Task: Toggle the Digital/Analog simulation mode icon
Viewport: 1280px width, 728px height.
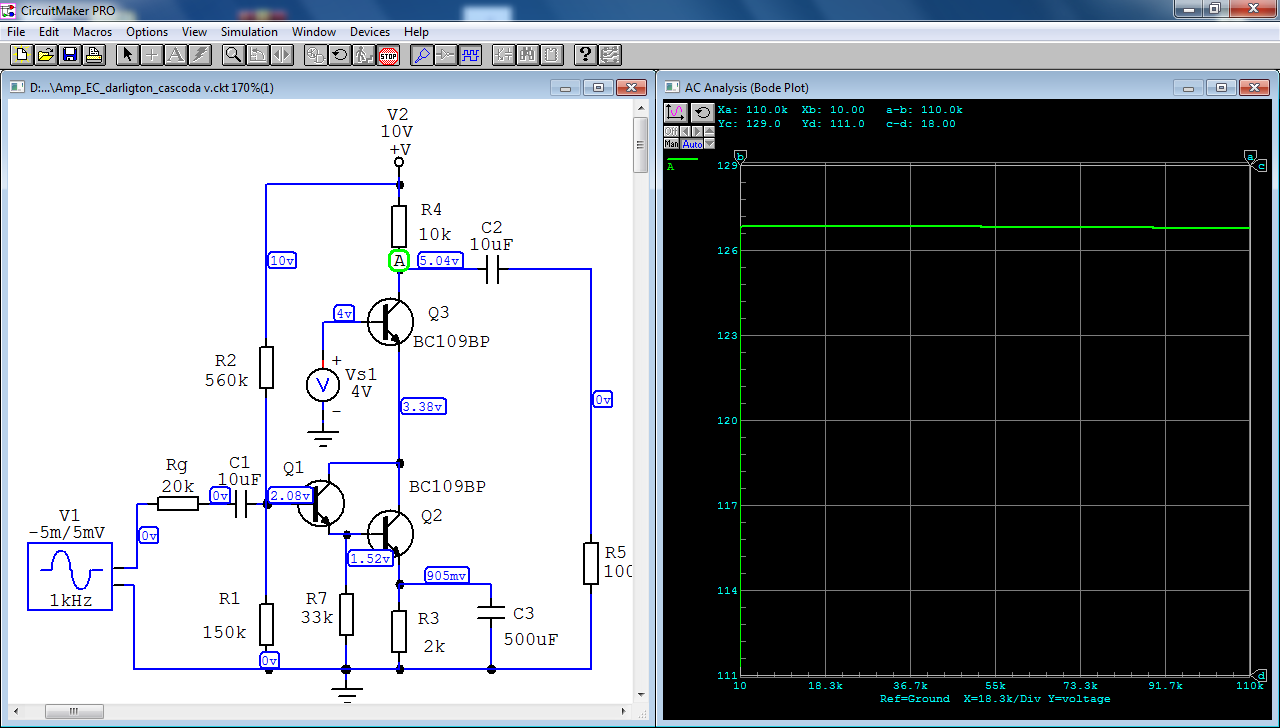Action: tap(316, 55)
